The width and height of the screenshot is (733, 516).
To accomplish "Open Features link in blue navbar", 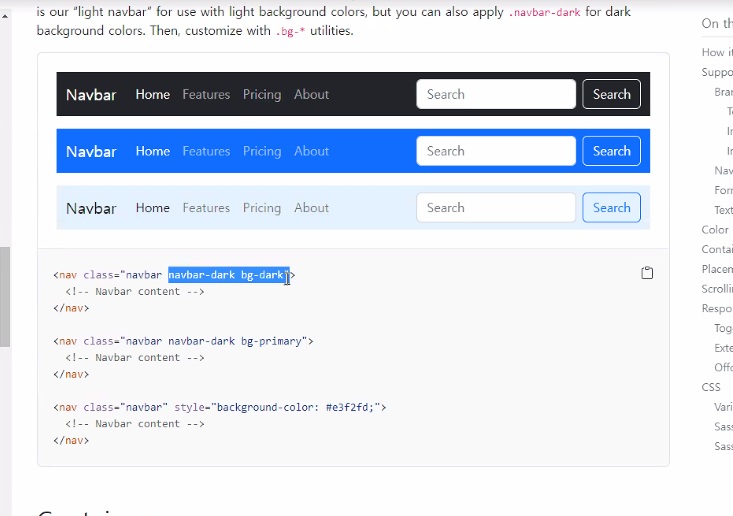I will [206, 151].
